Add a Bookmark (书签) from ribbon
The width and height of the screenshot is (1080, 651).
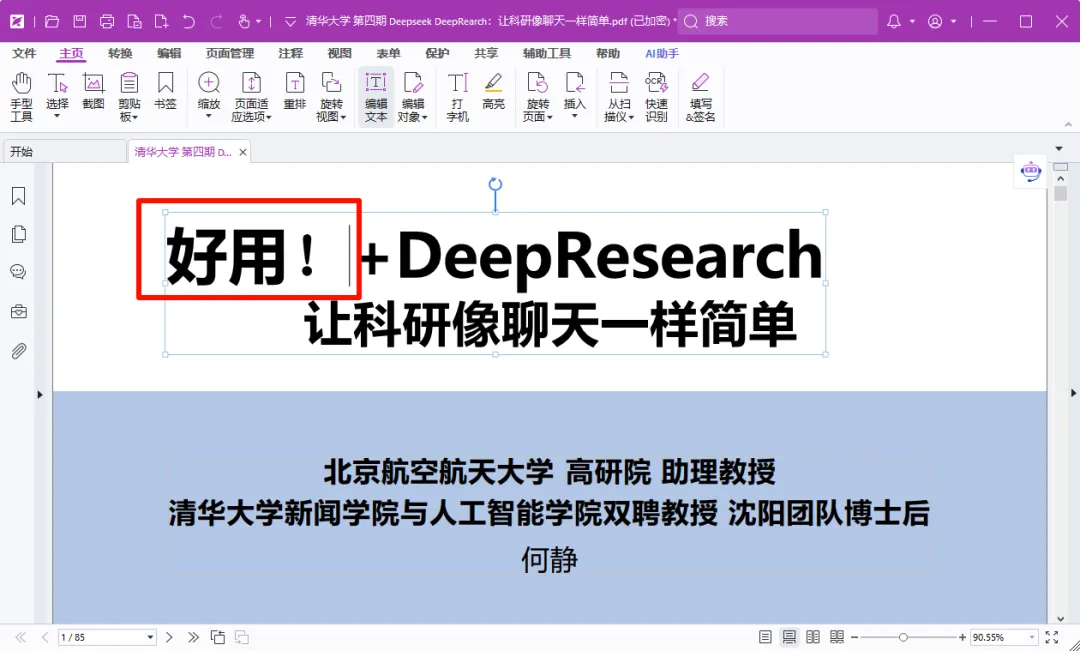(x=165, y=91)
